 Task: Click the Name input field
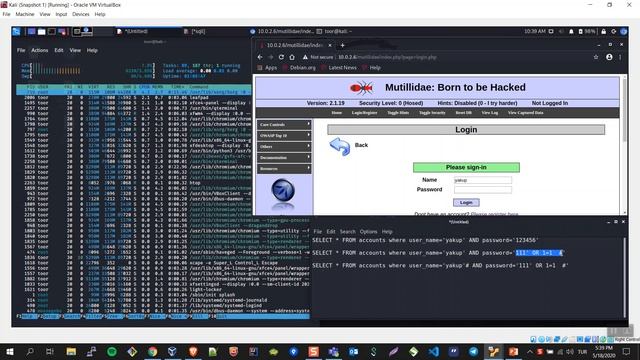482,180
